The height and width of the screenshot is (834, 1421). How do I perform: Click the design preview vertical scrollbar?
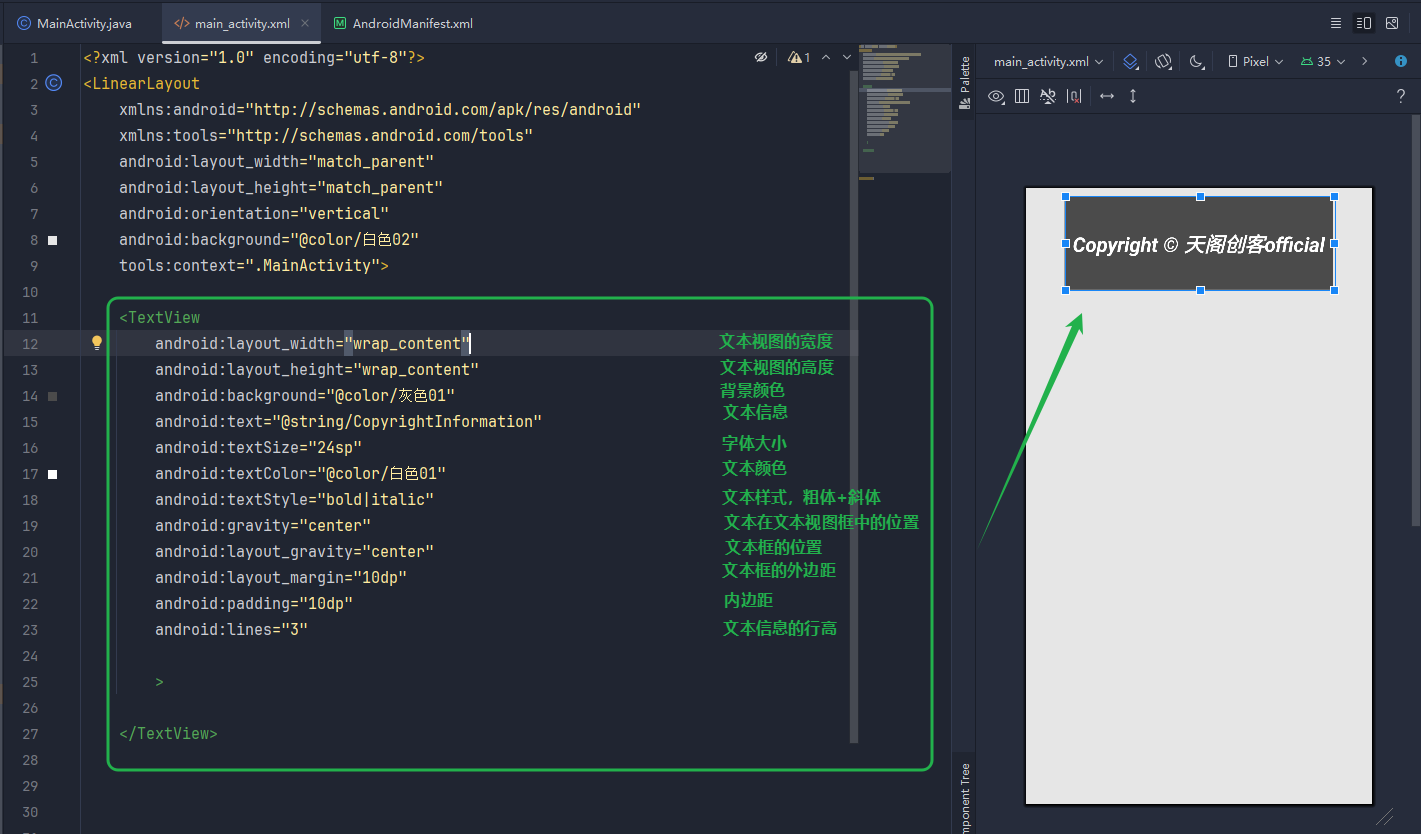[x=1415, y=320]
